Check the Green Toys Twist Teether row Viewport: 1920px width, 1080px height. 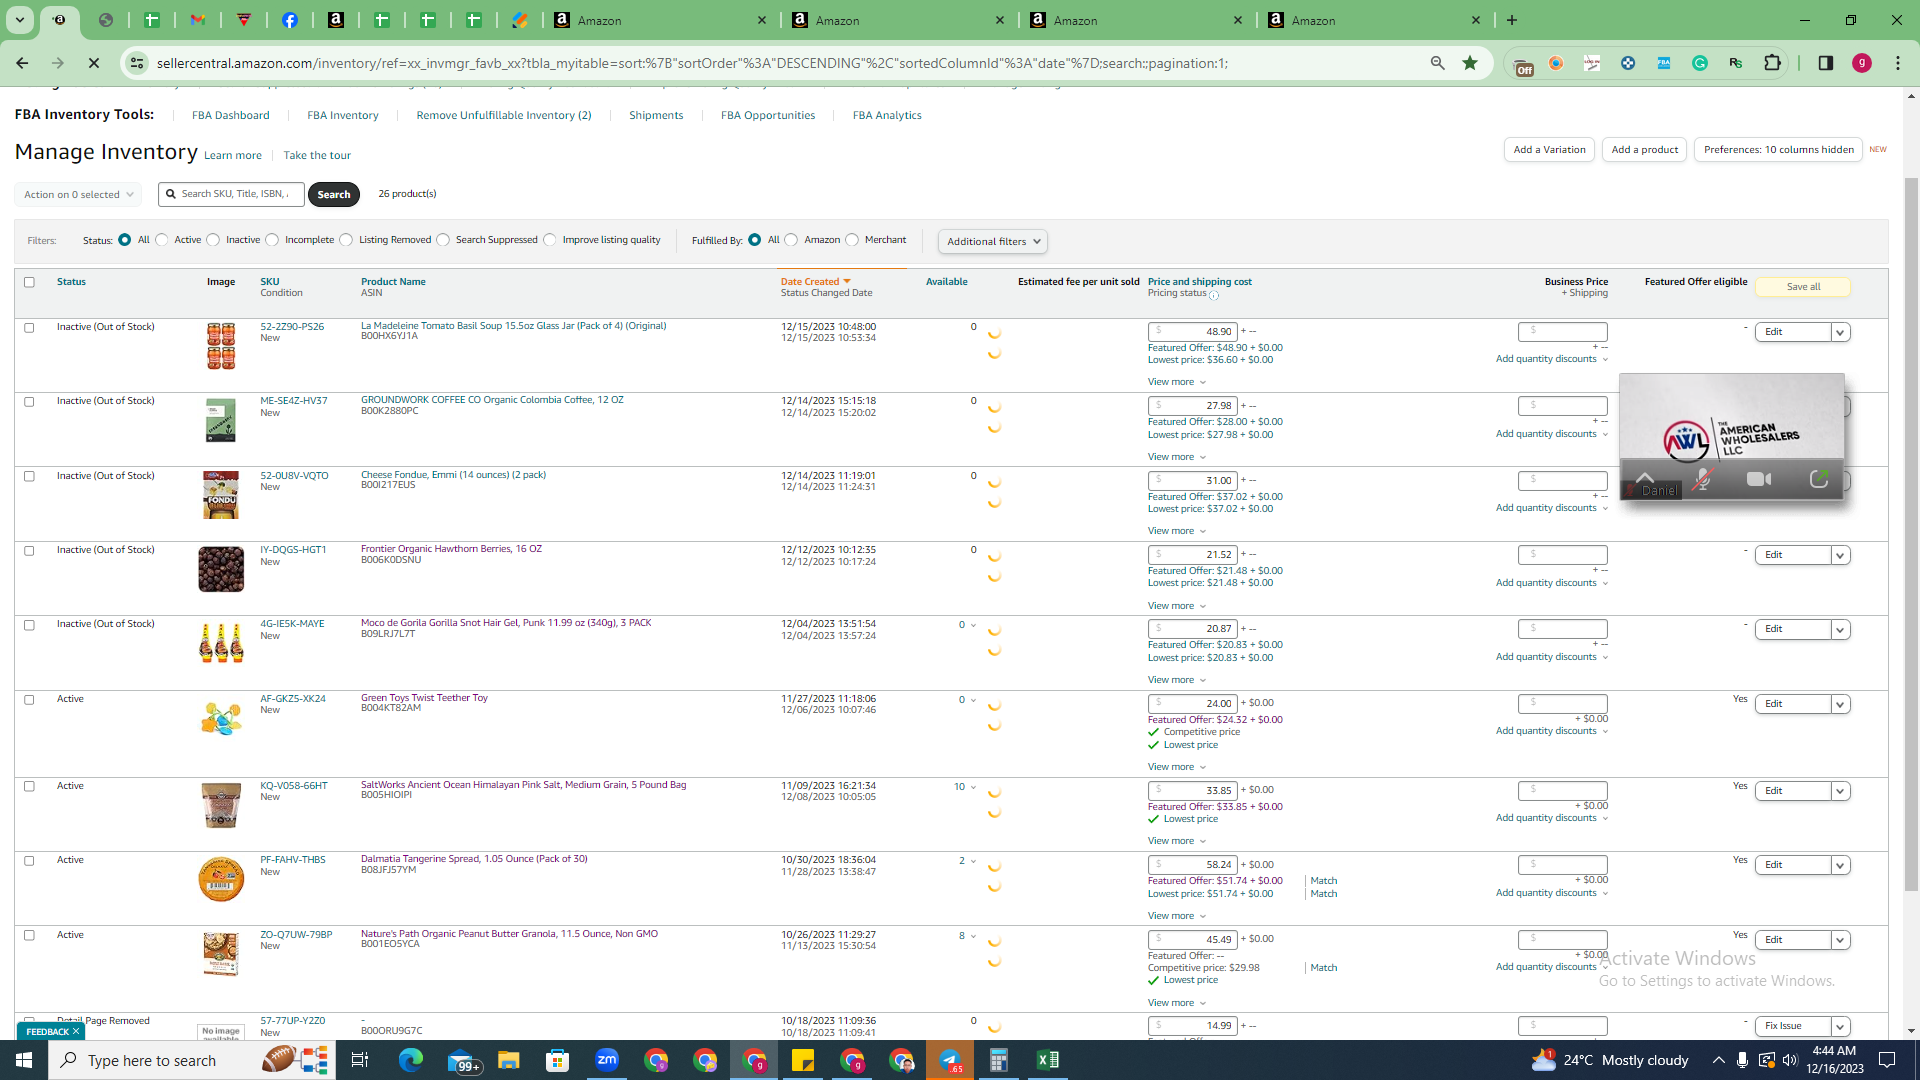[x=29, y=700]
